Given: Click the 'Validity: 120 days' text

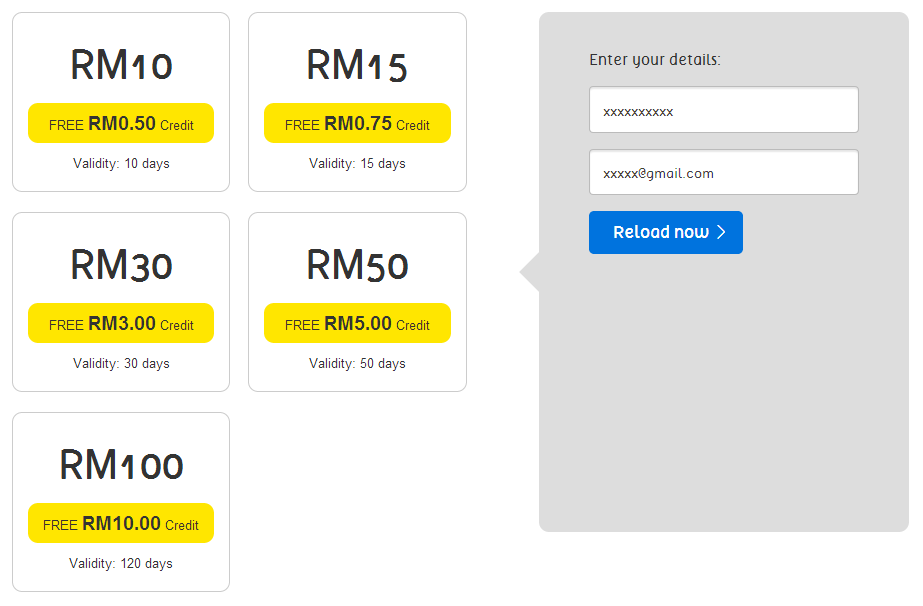Looking at the screenshot, I should 121,563.
